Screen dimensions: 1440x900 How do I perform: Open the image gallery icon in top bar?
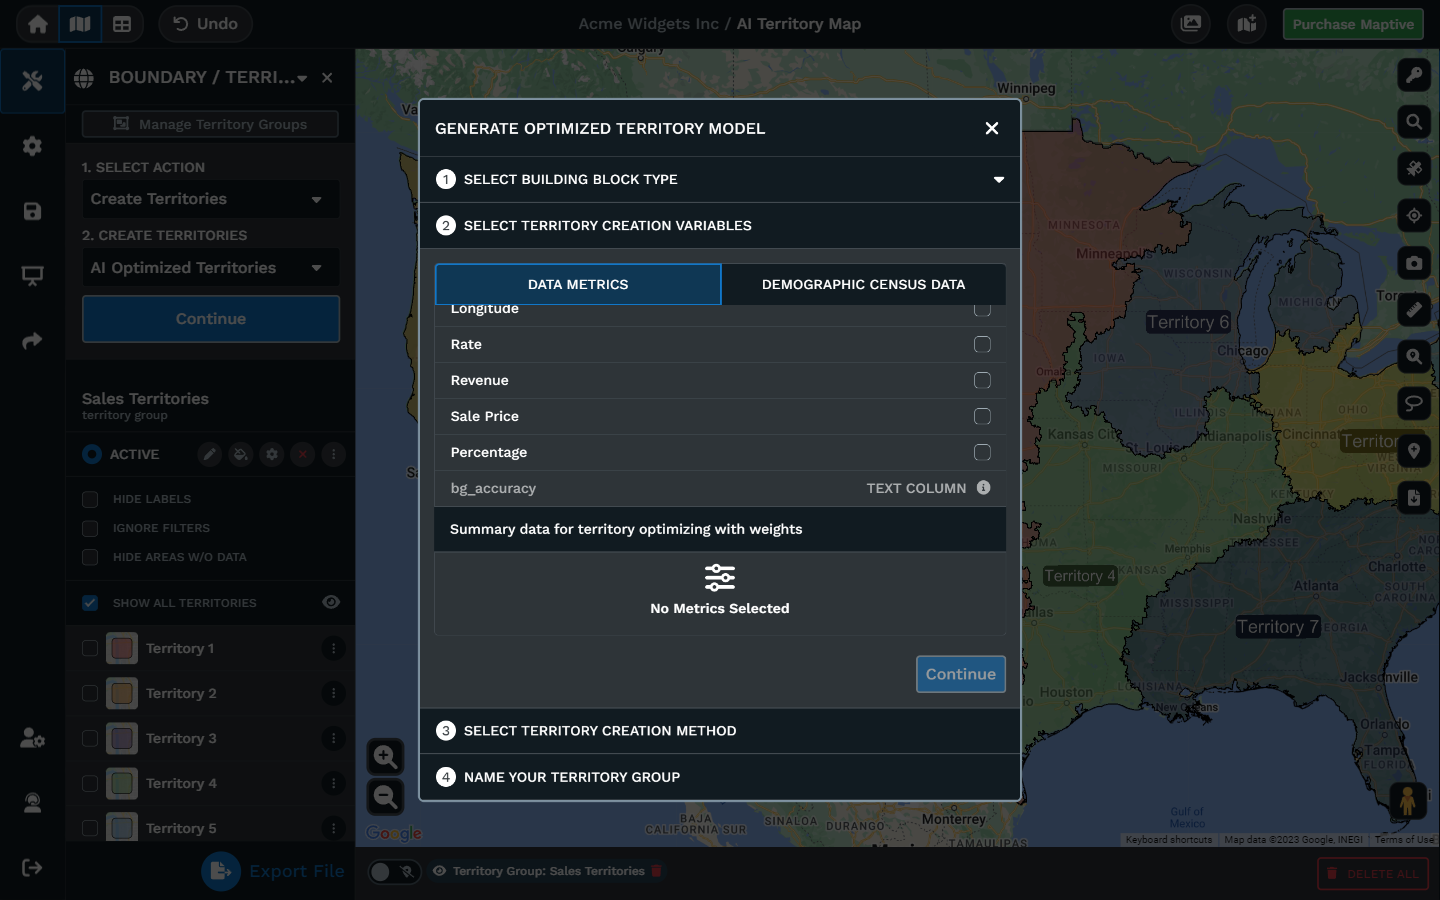(x=1191, y=24)
